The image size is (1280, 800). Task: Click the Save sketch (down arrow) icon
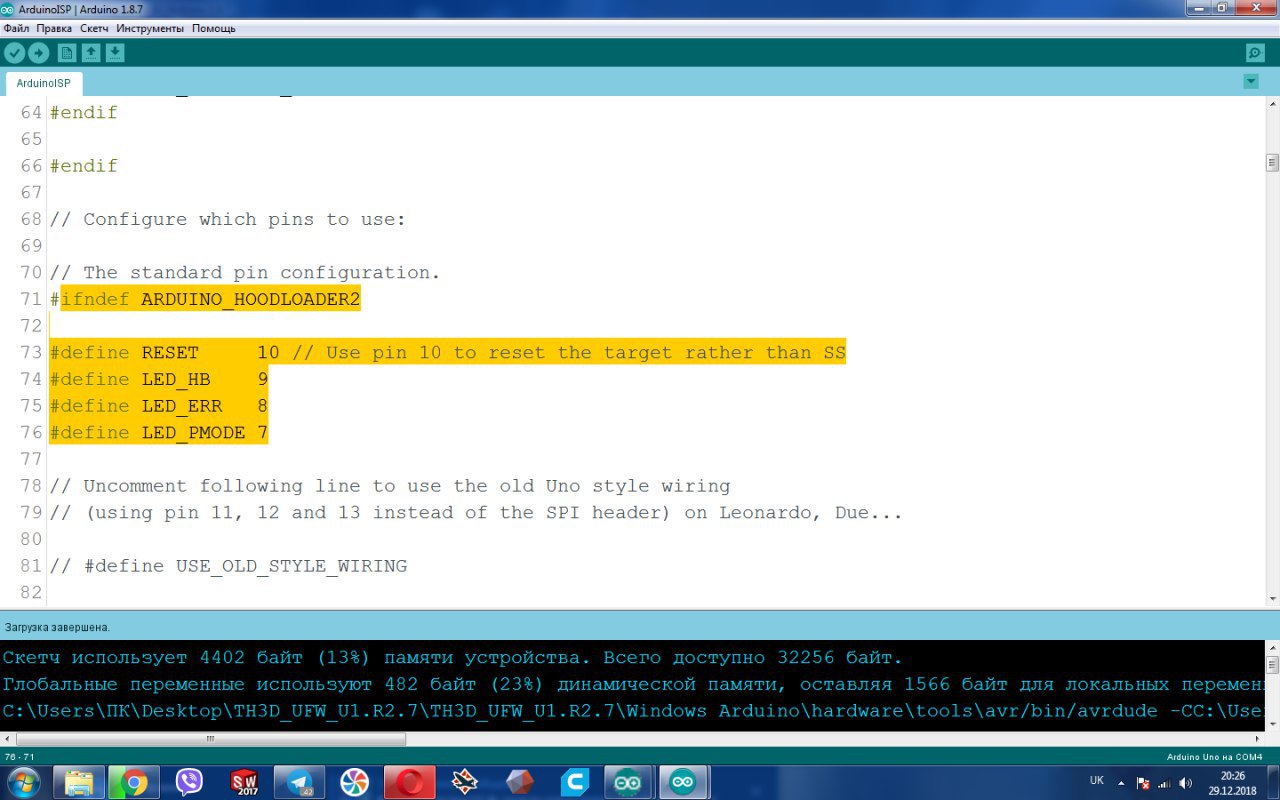(x=115, y=53)
